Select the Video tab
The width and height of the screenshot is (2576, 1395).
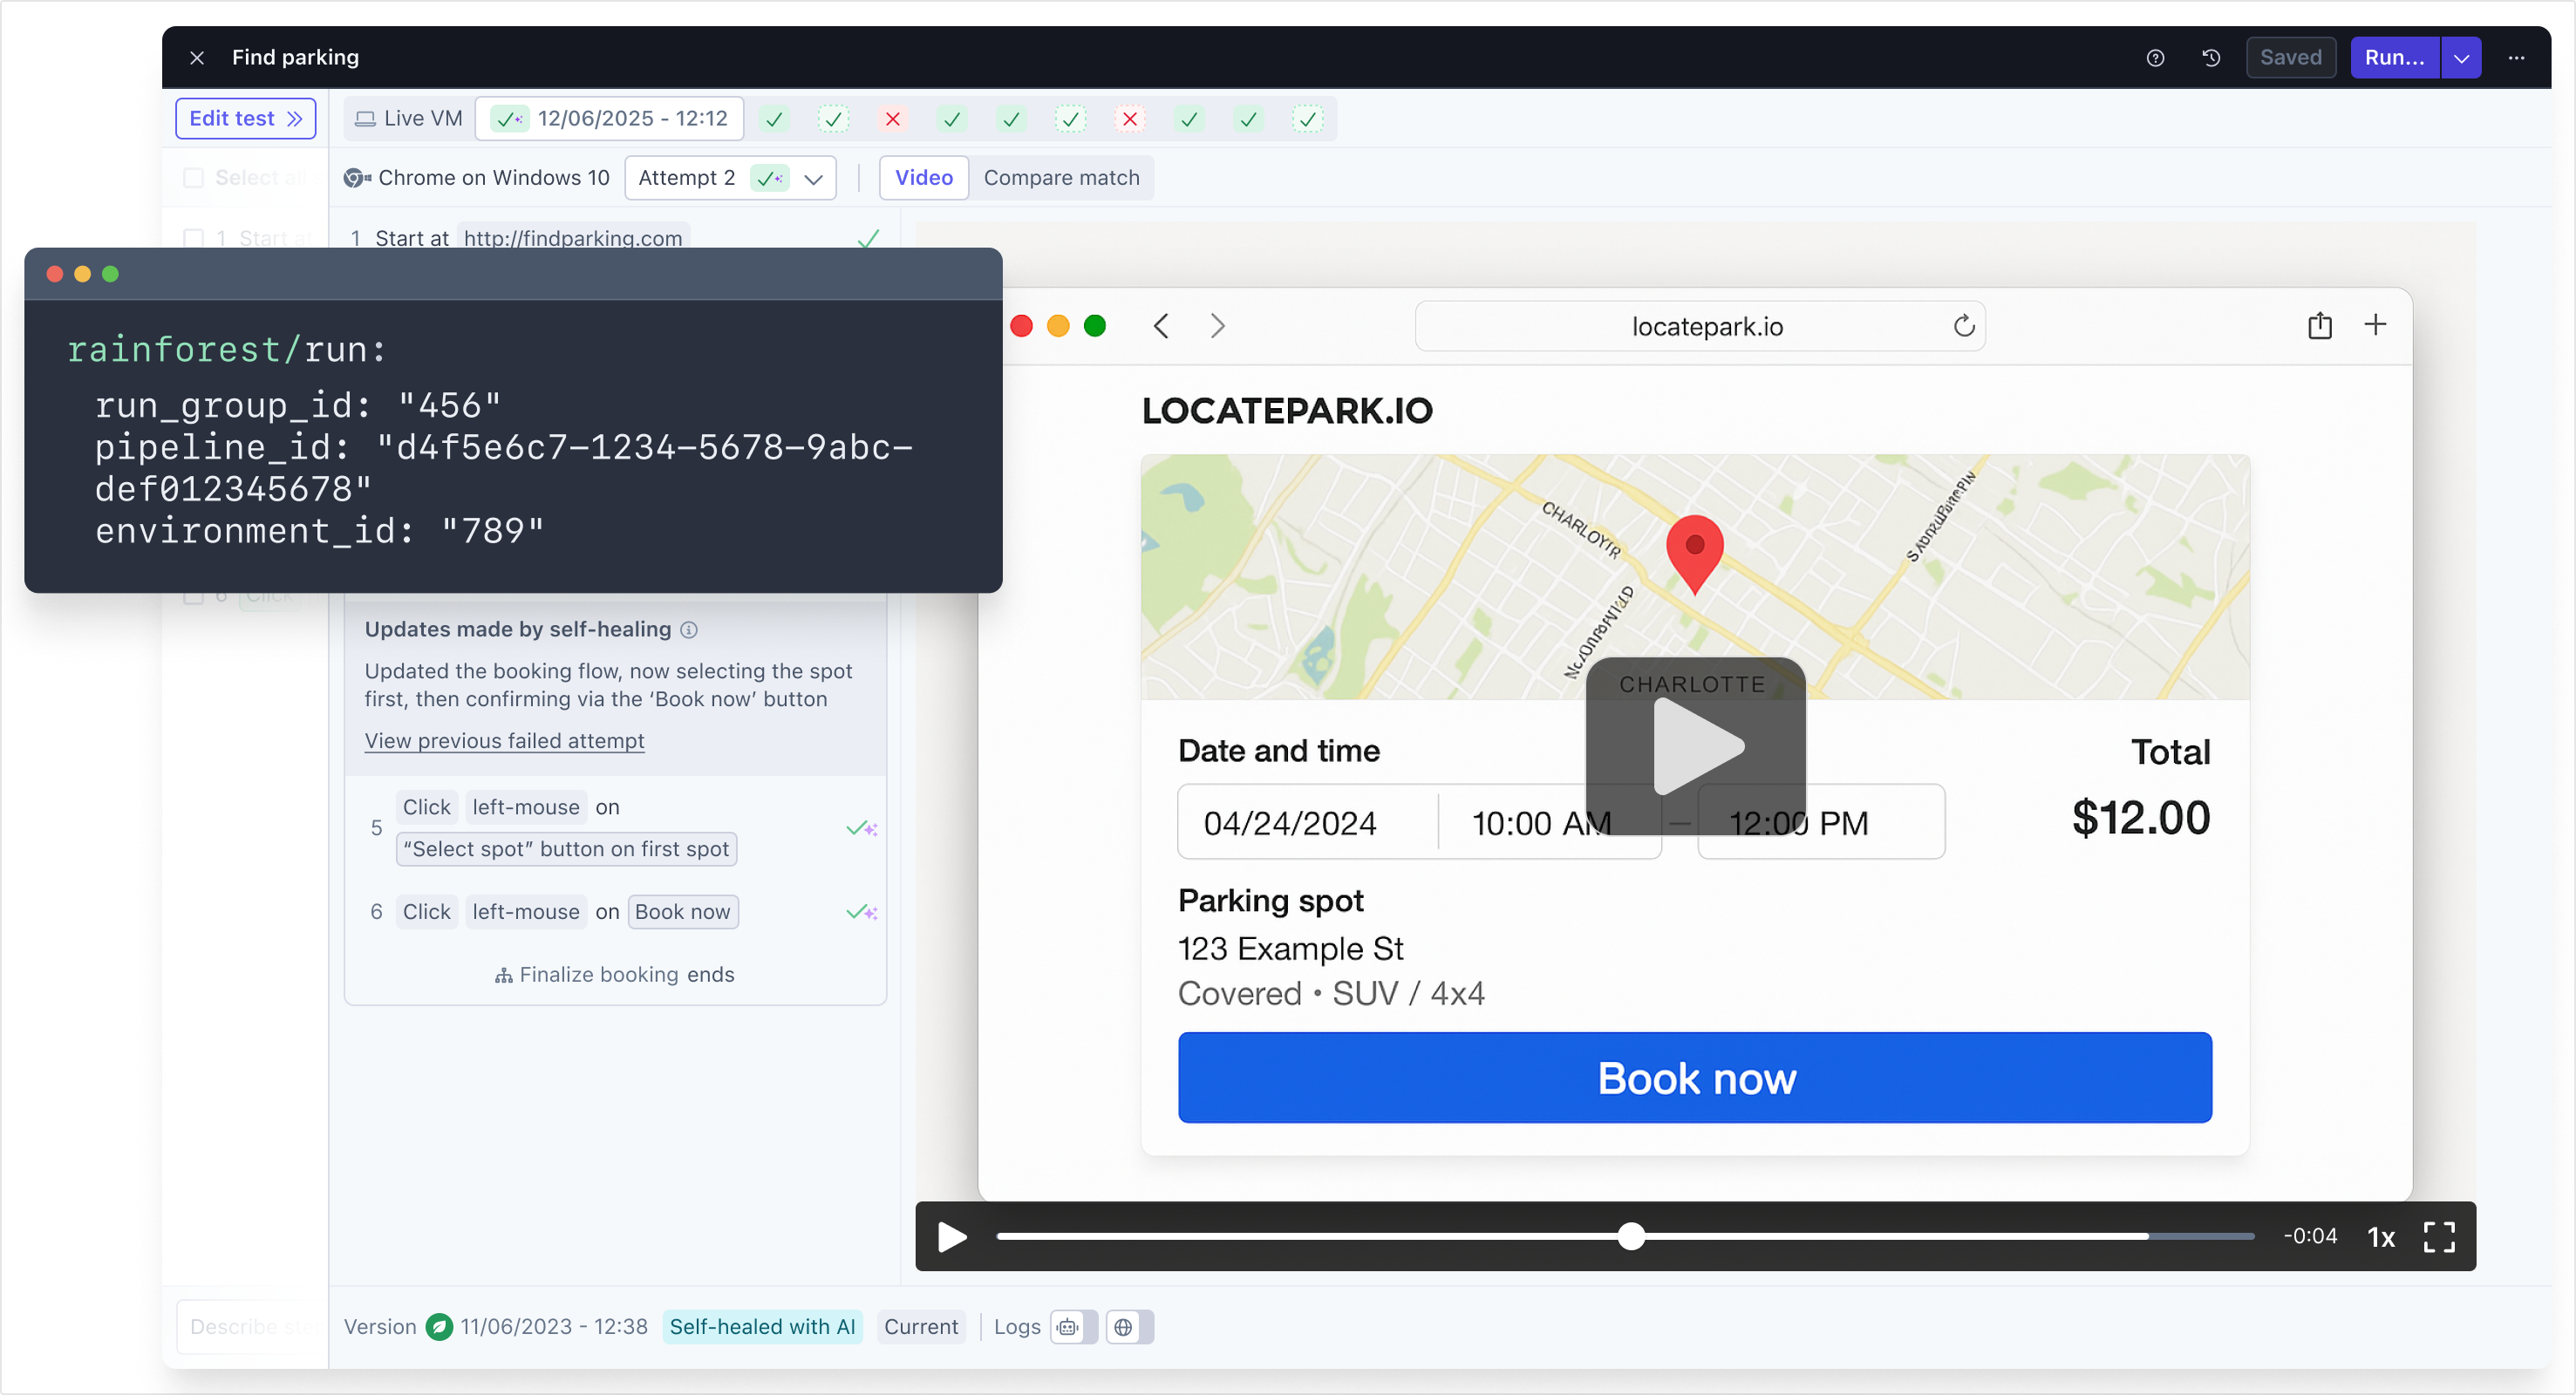[923, 178]
